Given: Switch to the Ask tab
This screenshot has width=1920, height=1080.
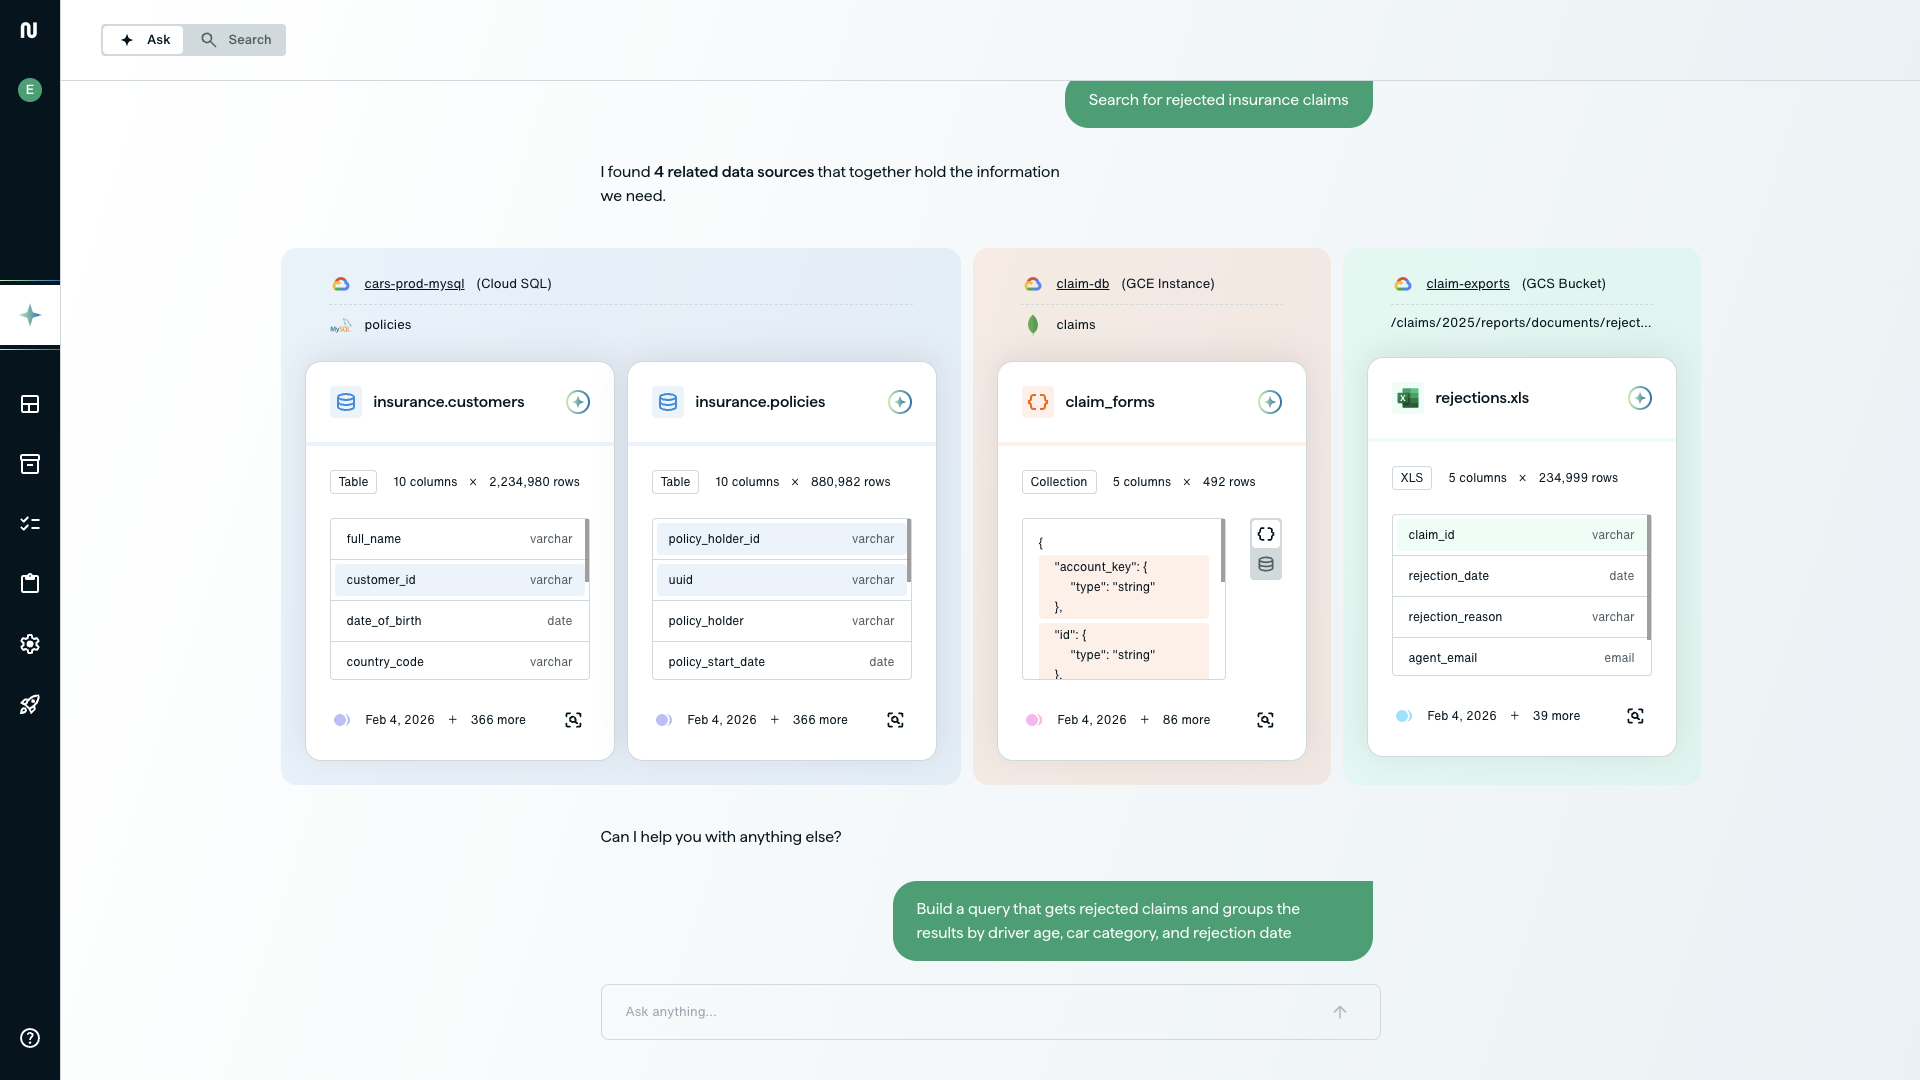Looking at the screenshot, I should click(x=144, y=40).
